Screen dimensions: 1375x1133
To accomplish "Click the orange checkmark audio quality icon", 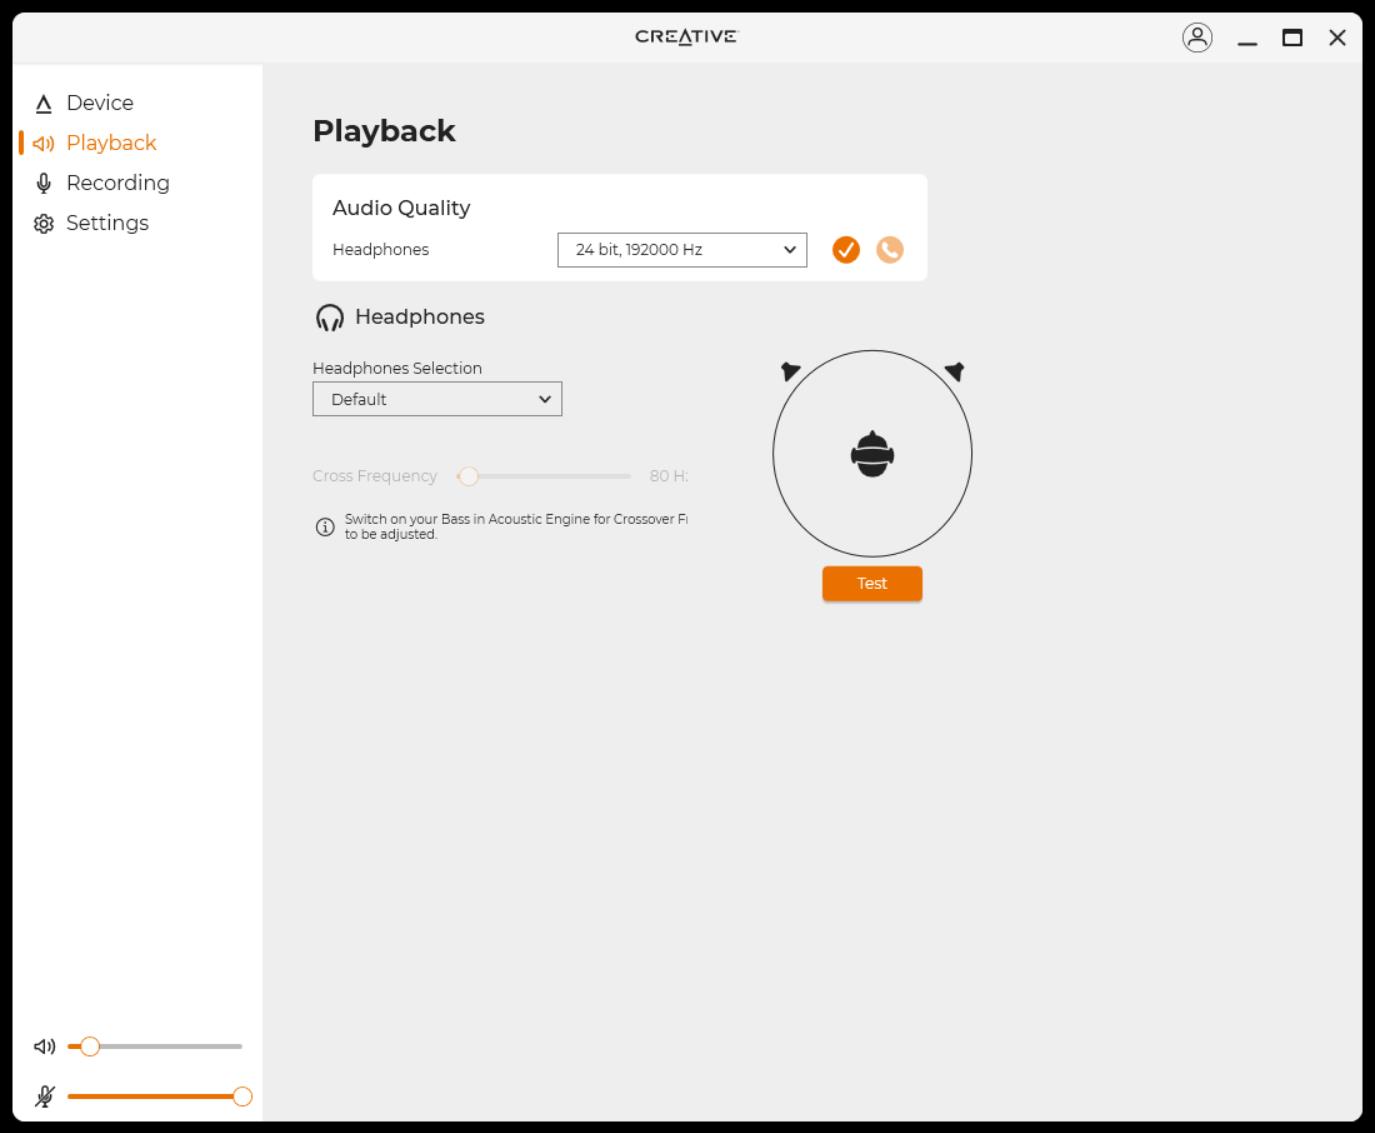I will pos(846,250).
